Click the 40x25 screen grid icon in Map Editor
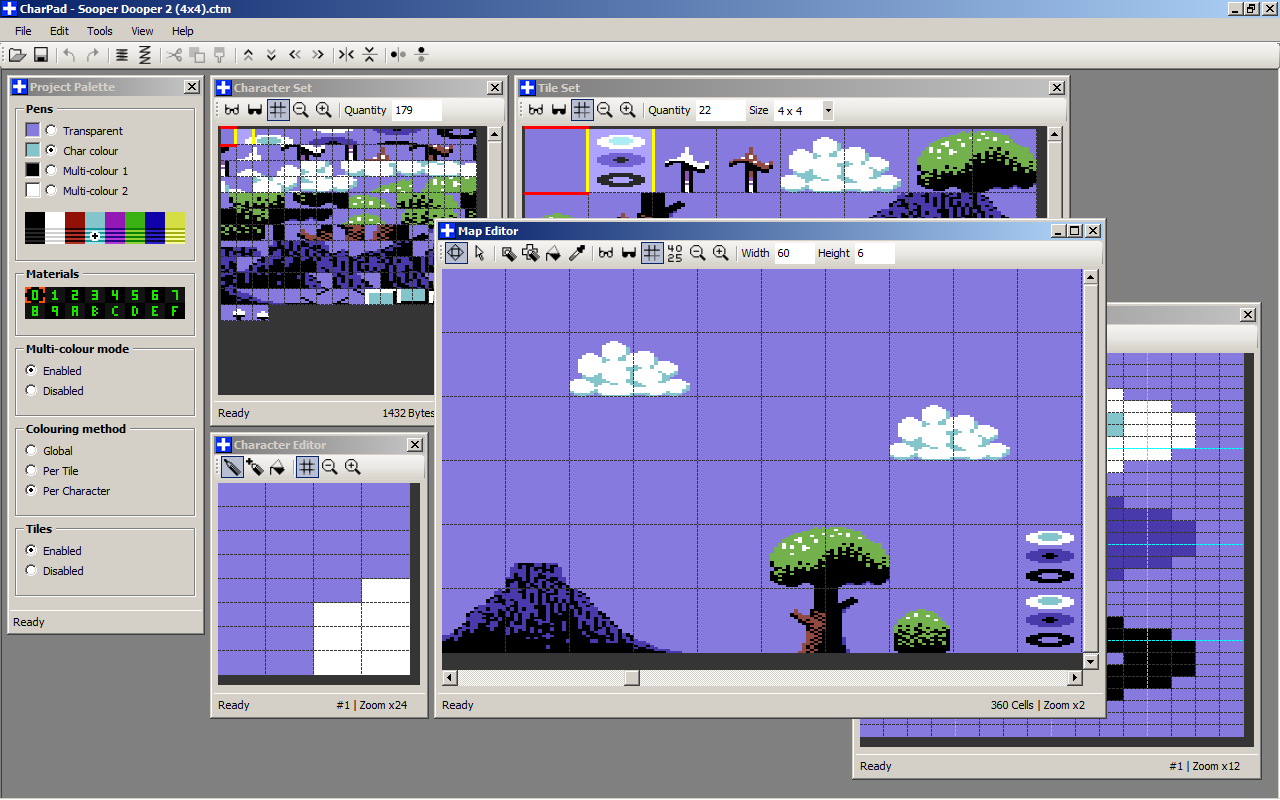 pyautogui.click(x=675, y=253)
